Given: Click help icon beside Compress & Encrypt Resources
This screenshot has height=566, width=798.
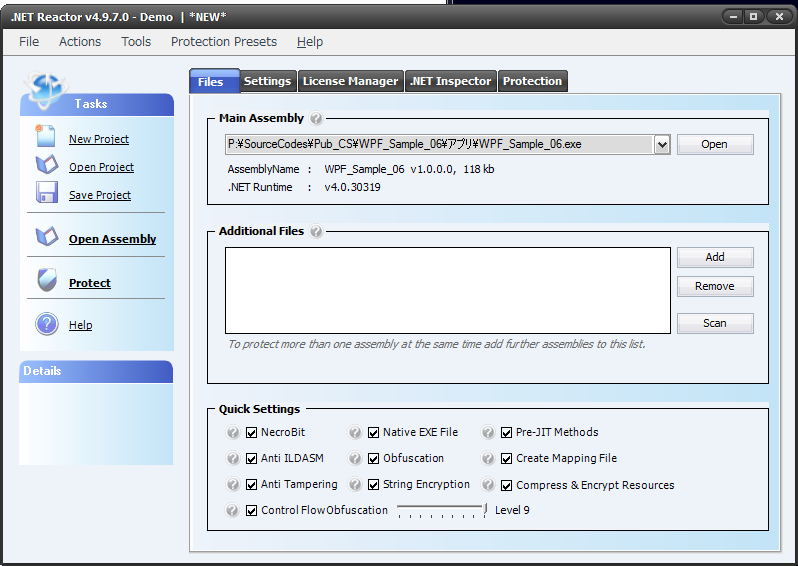Looking at the screenshot, I should point(488,484).
